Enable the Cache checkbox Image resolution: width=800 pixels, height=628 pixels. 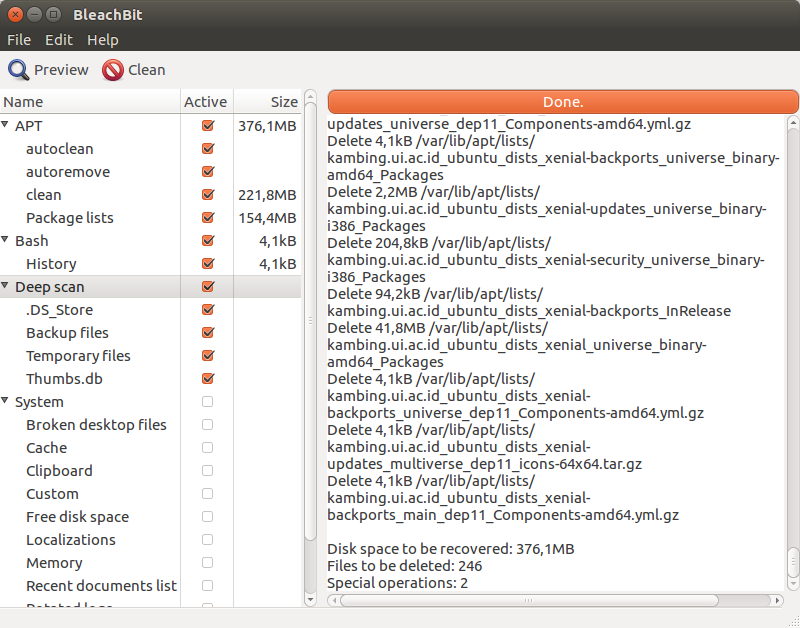pyautogui.click(x=207, y=447)
